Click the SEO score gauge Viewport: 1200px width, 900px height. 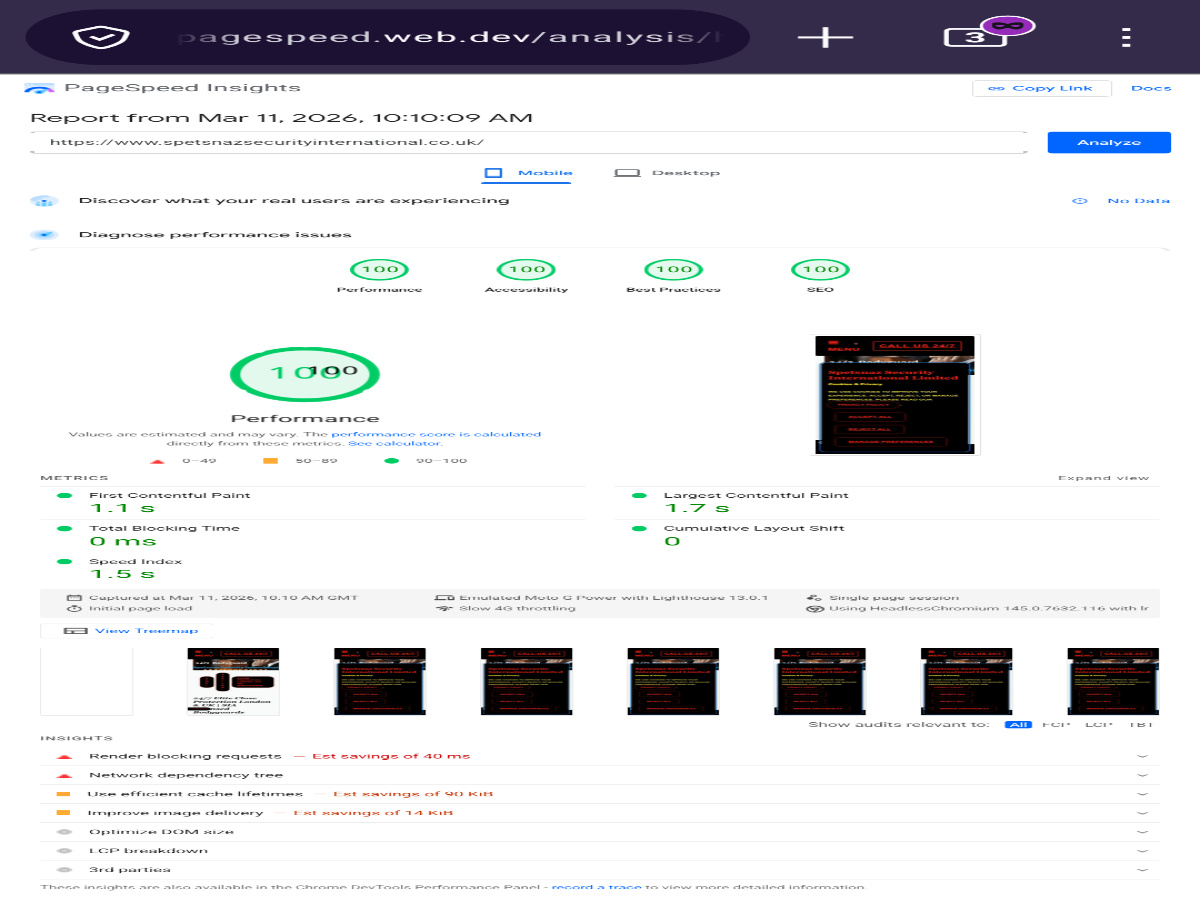point(821,269)
